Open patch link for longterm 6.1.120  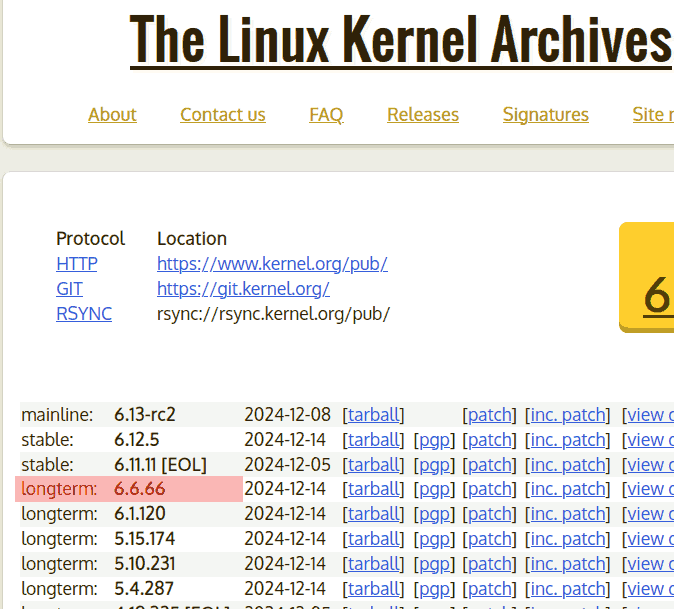490,514
